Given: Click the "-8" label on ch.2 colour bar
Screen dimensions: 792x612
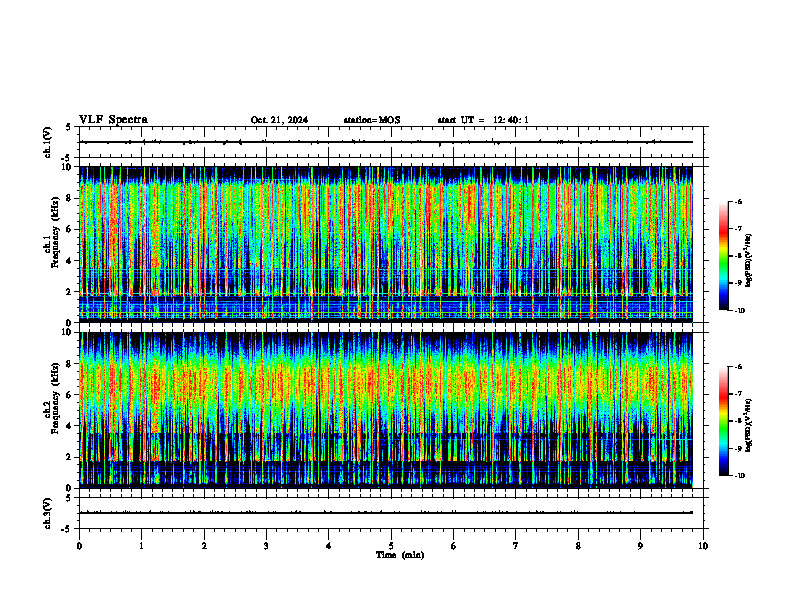Looking at the screenshot, I should (x=738, y=421).
